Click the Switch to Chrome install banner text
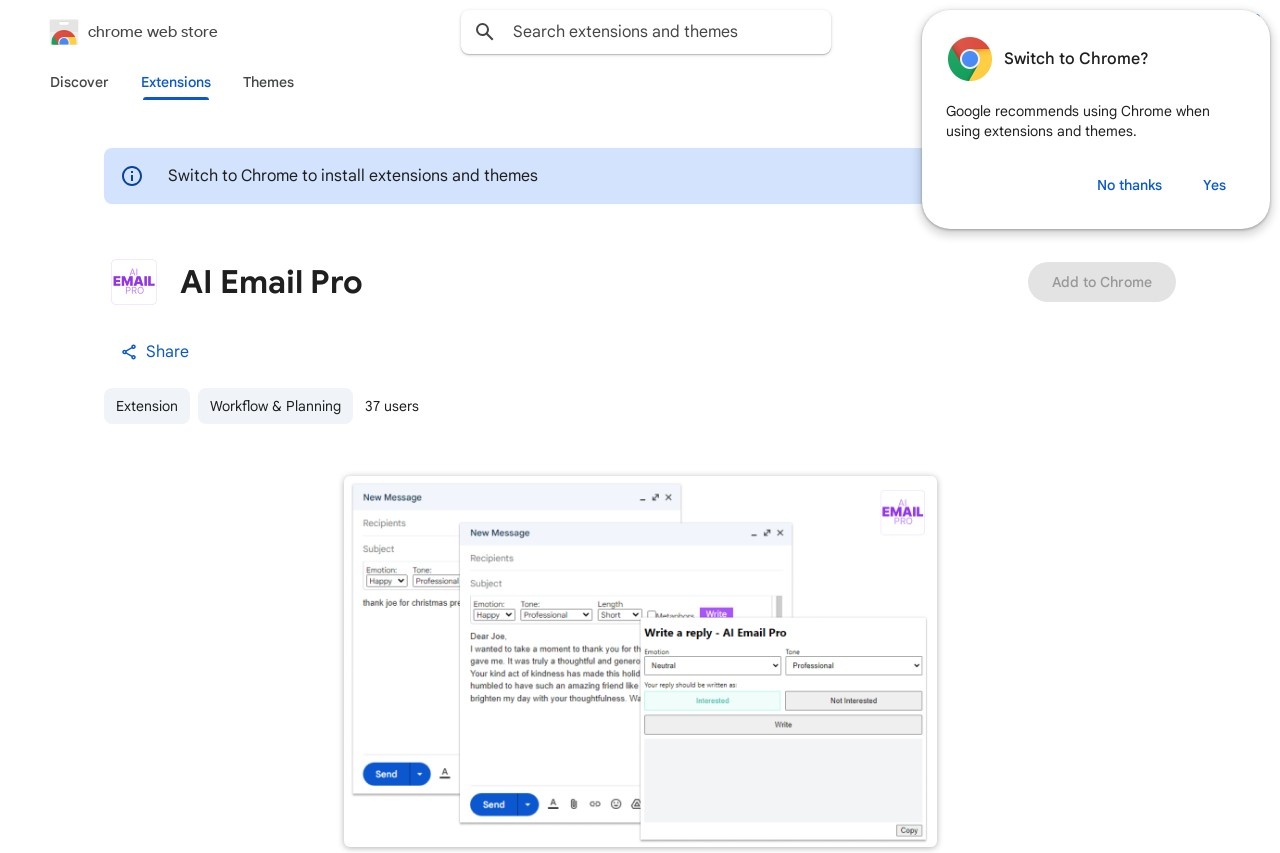This screenshot has width=1280, height=853. (353, 176)
